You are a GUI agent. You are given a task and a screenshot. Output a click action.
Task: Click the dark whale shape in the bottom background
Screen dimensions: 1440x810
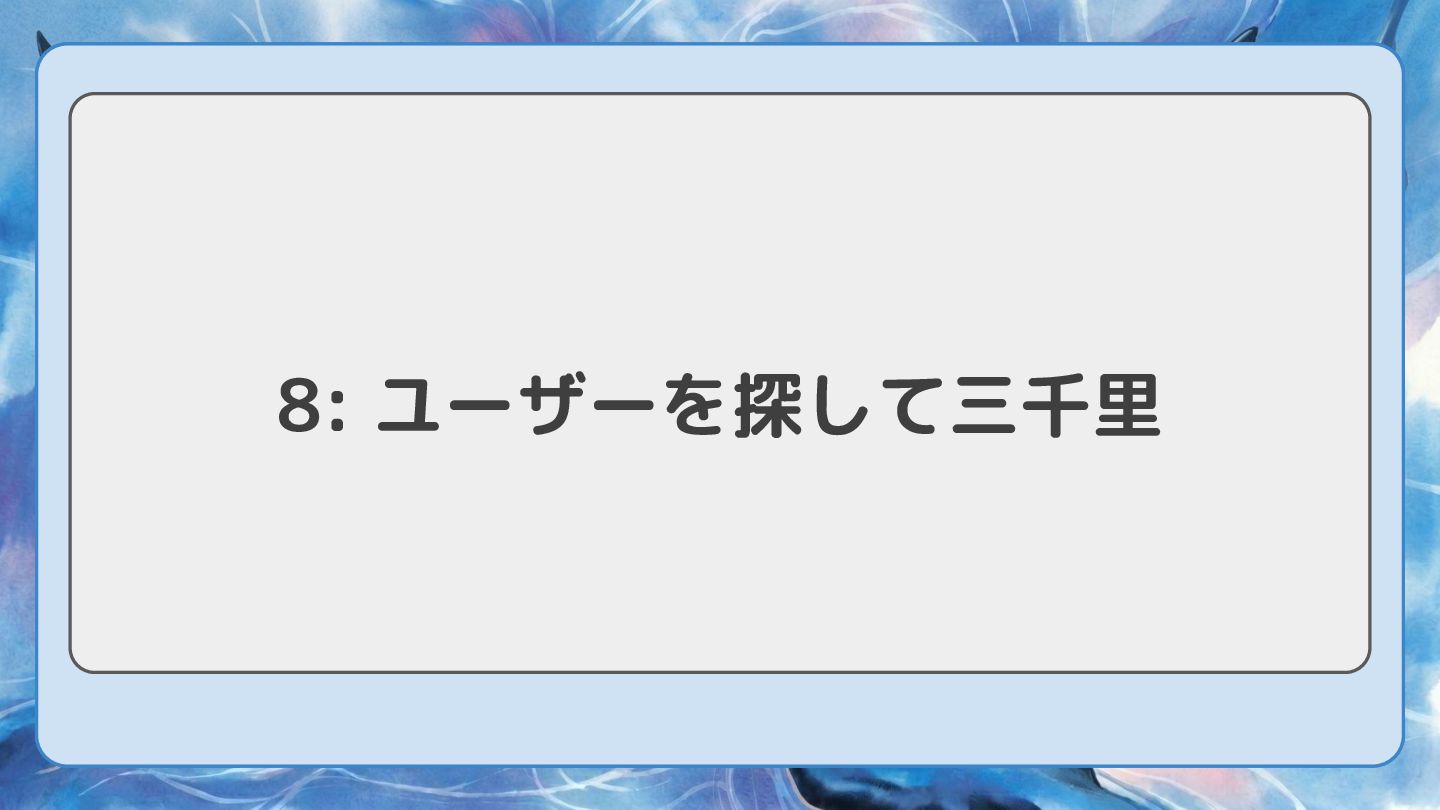[900, 790]
